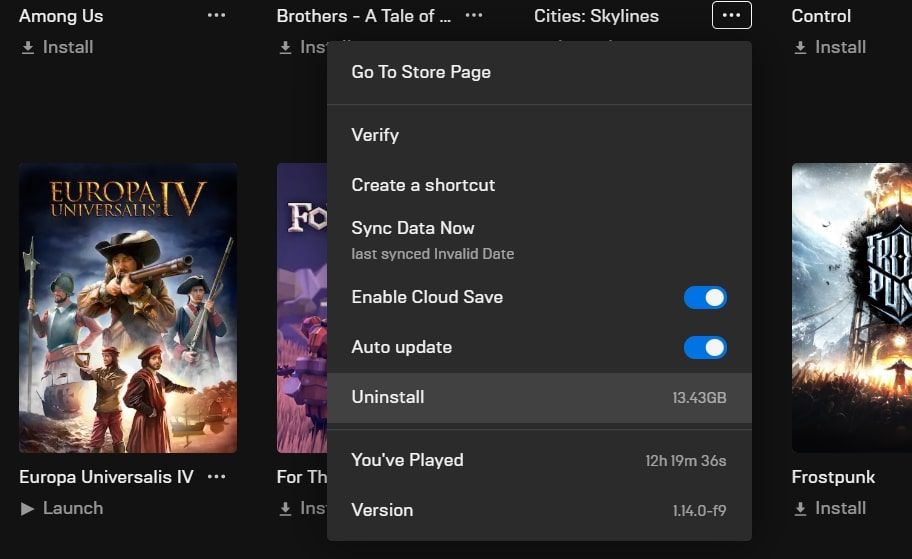
Task: Click the last synced Invalid Date text
Action: (x=433, y=254)
